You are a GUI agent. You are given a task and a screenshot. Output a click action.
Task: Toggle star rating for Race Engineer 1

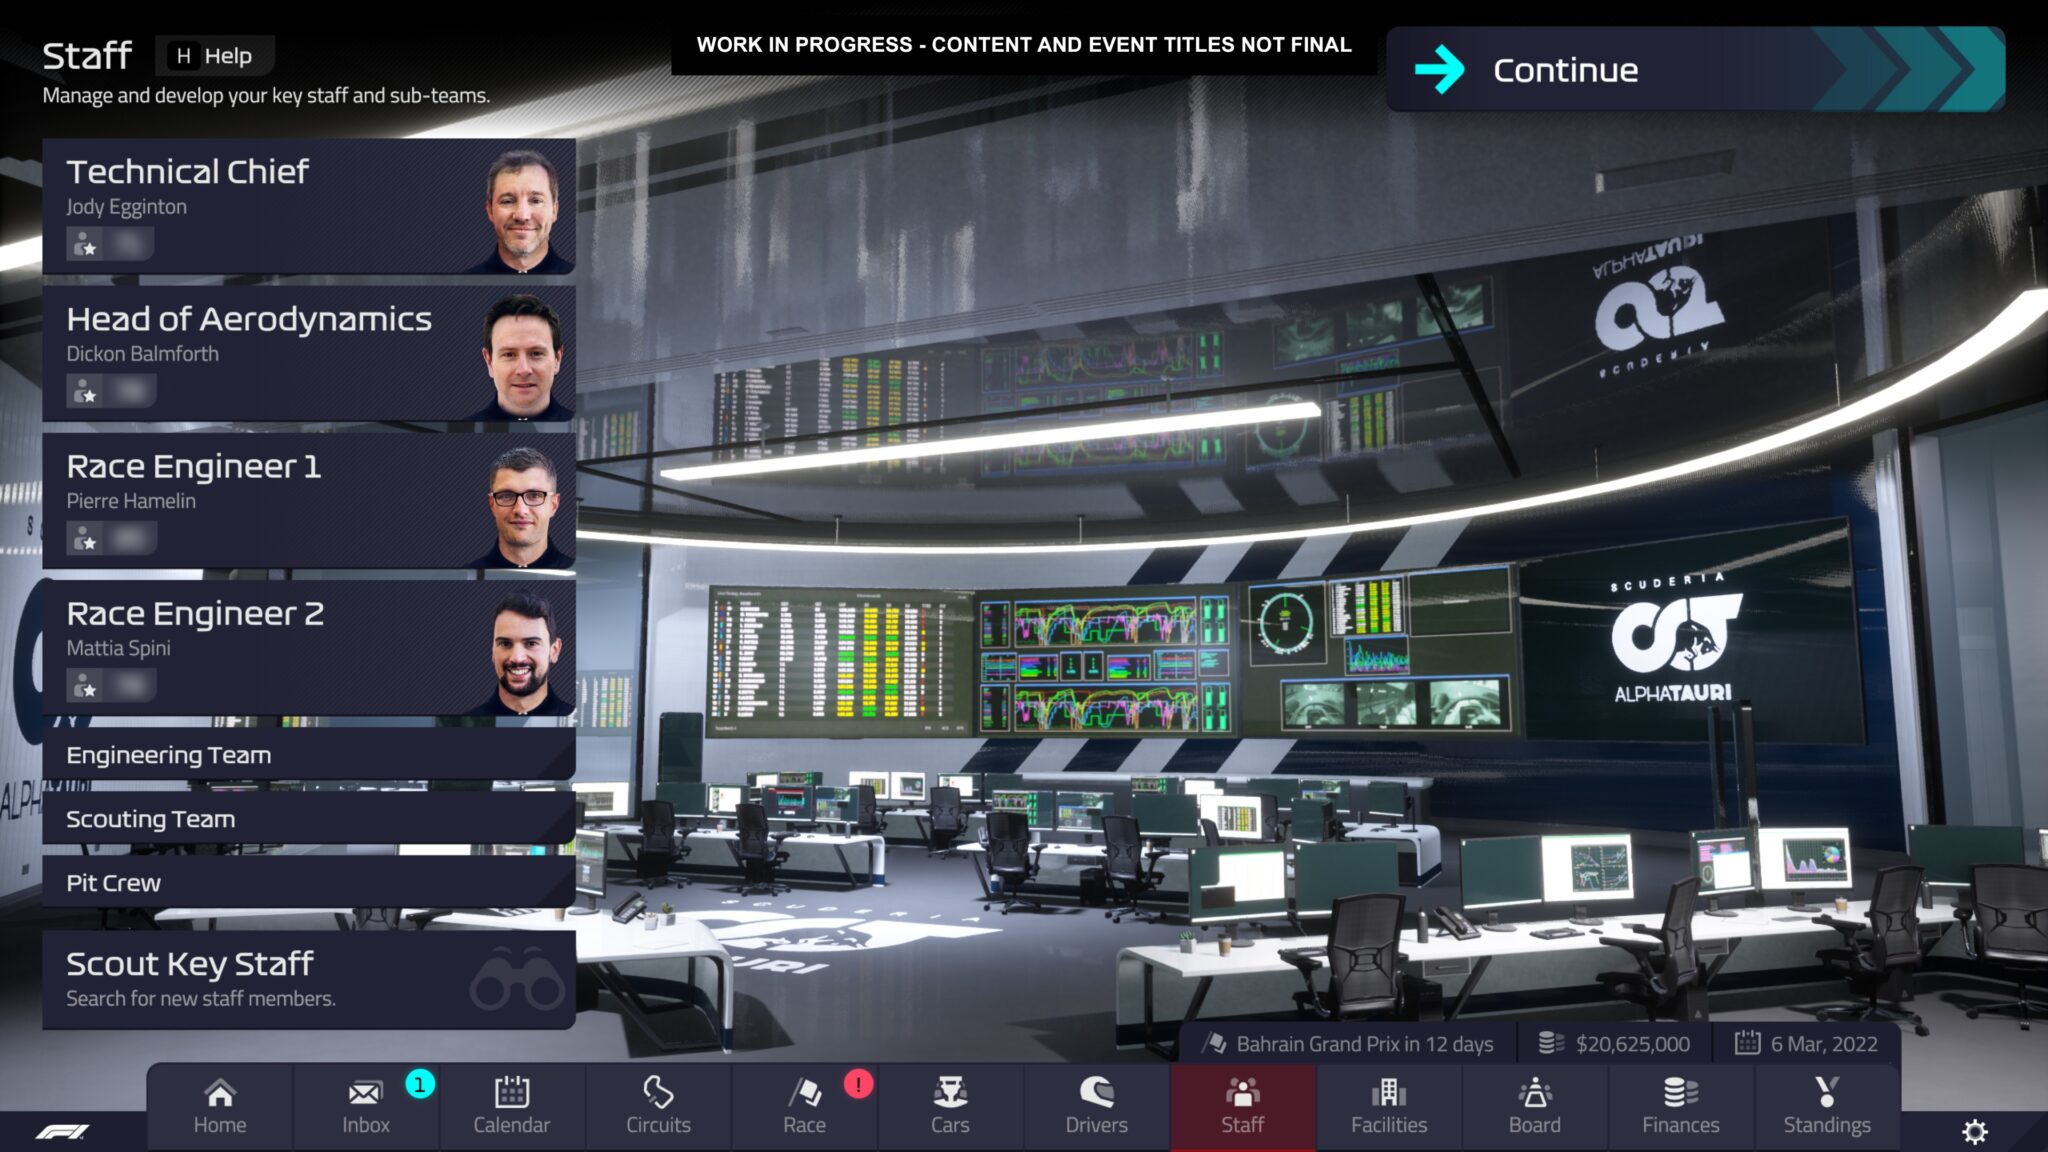click(87, 540)
